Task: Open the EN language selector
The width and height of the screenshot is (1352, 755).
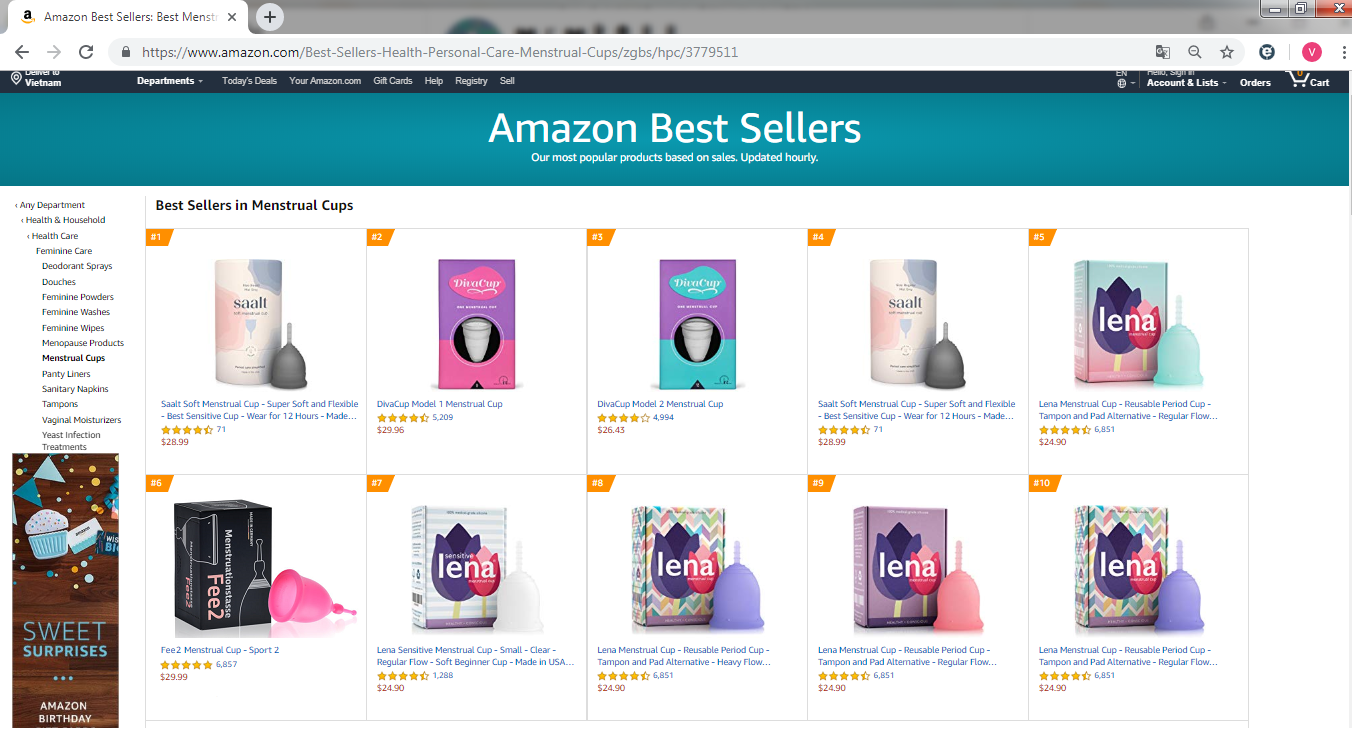Action: click(1122, 79)
